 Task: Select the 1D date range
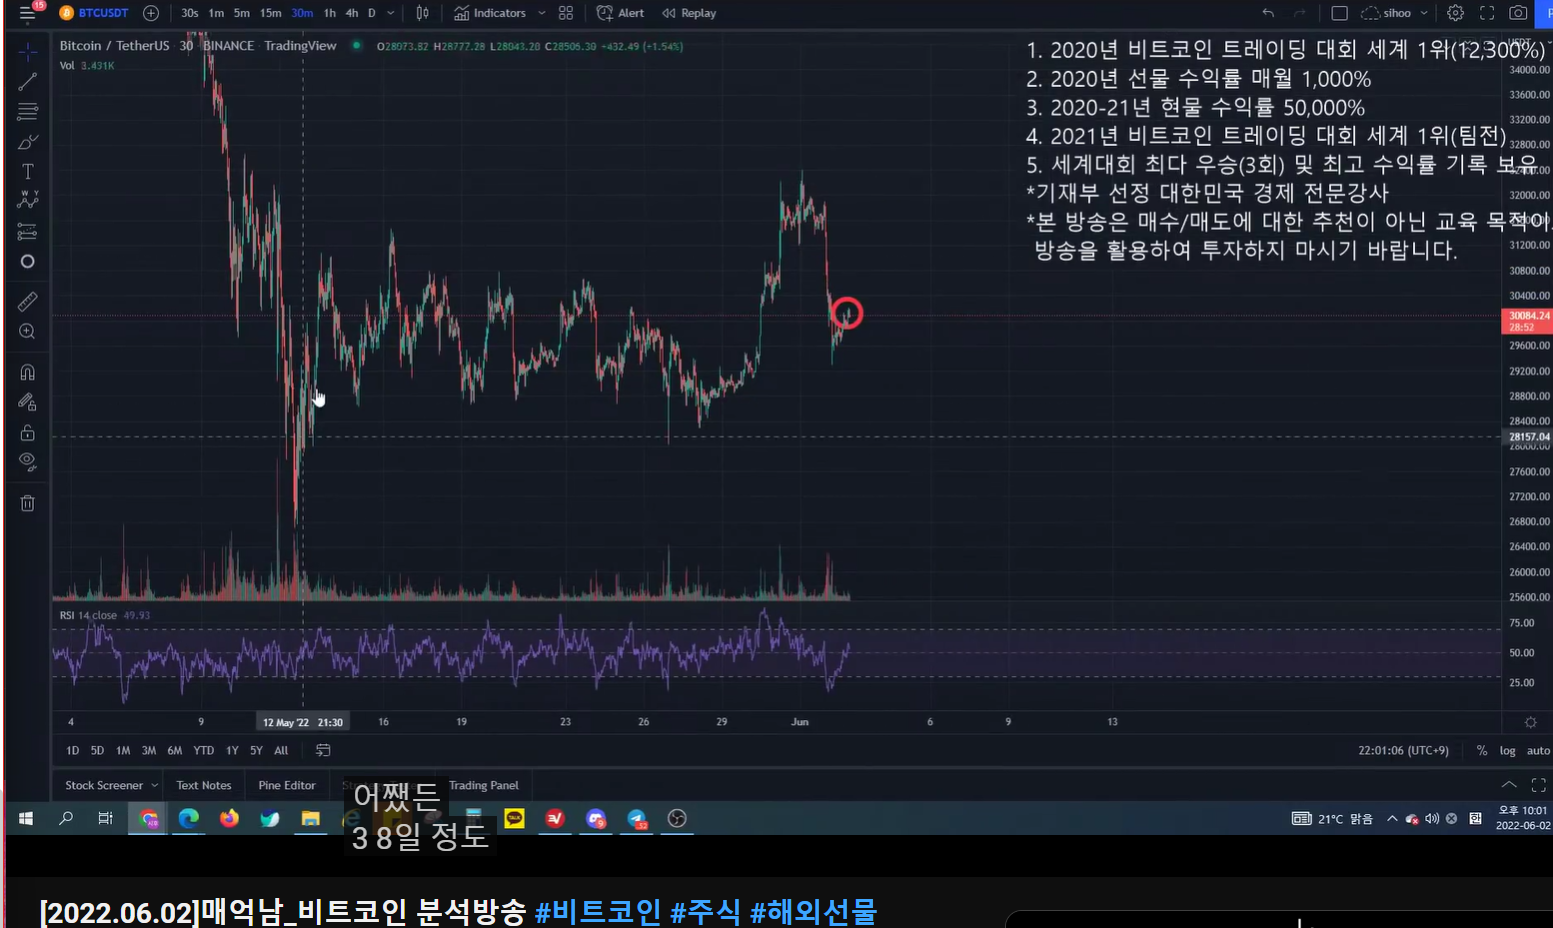(x=72, y=750)
